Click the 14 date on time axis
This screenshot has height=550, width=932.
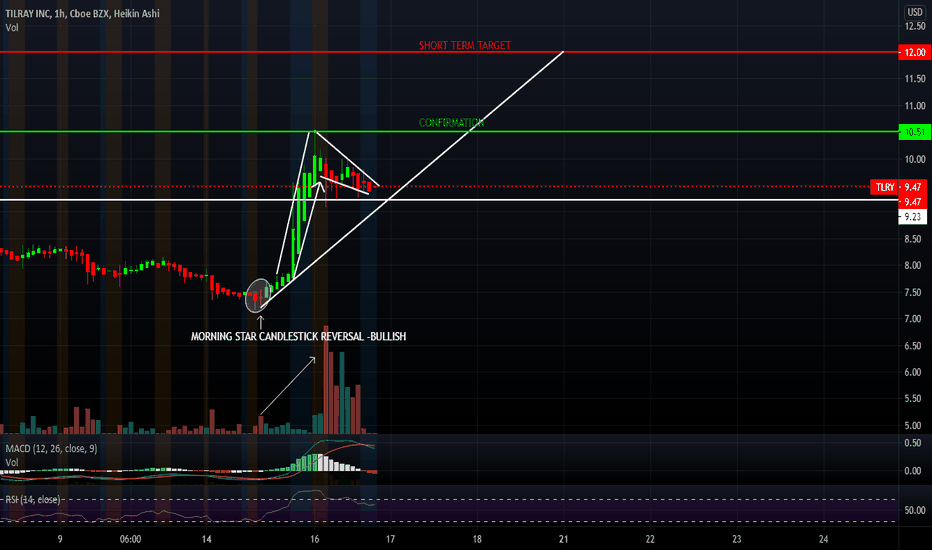click(206, 539)
